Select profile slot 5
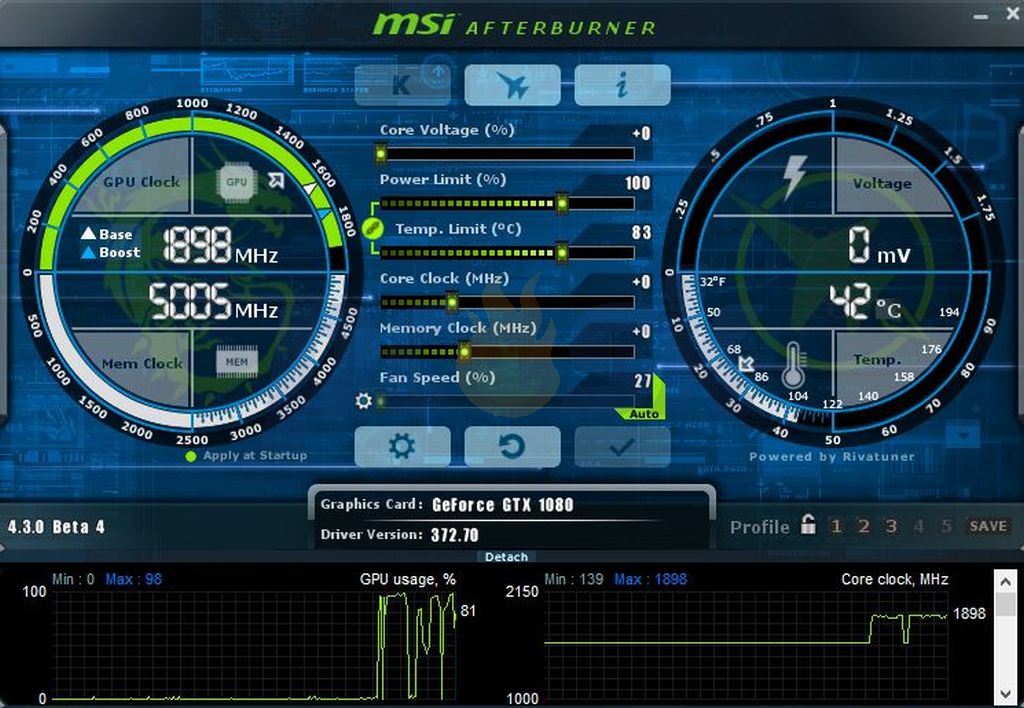Screen dimensions: 1024x708 [946, 526]
